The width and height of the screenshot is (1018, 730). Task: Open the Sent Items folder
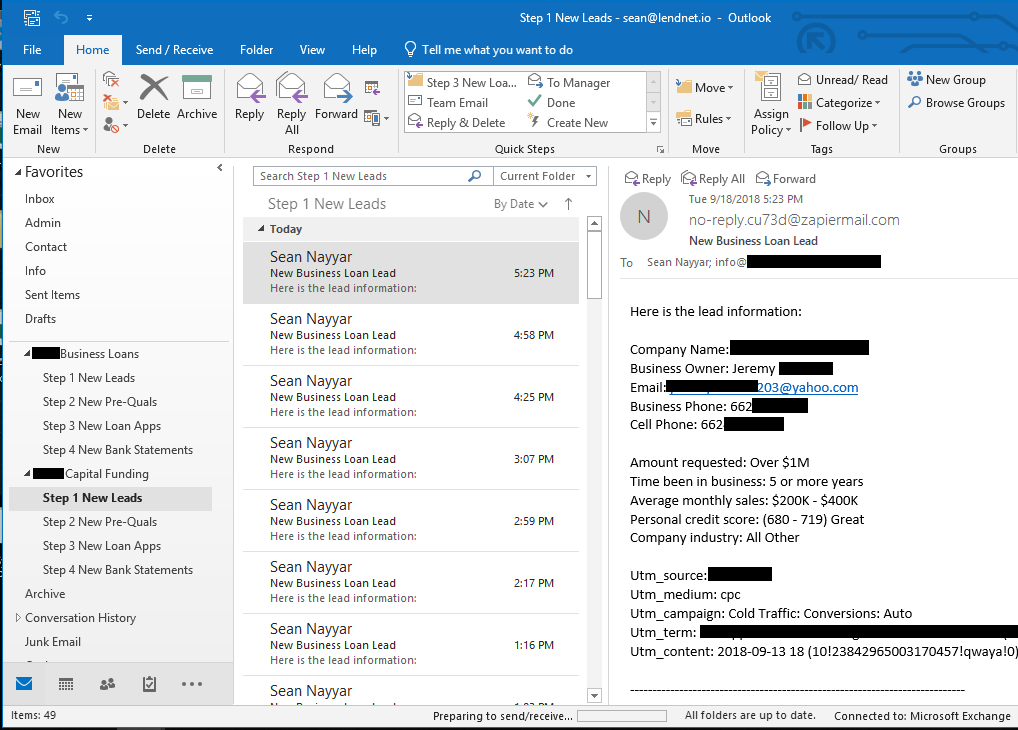pyautogui.click(x=53, y=295)
